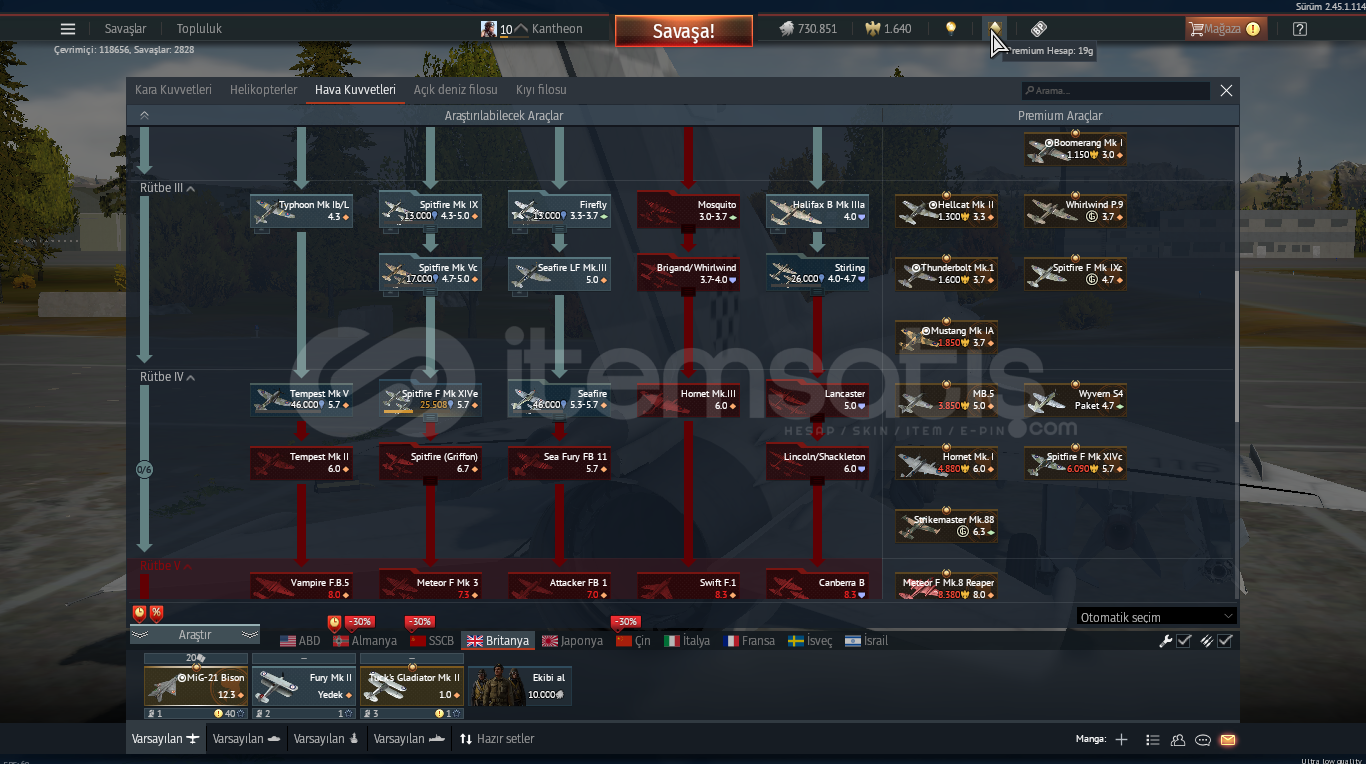Screen dimensions: 1366x764
Task: Select Spitfire Mk IX aircraft card
Action: click(430, 210)
